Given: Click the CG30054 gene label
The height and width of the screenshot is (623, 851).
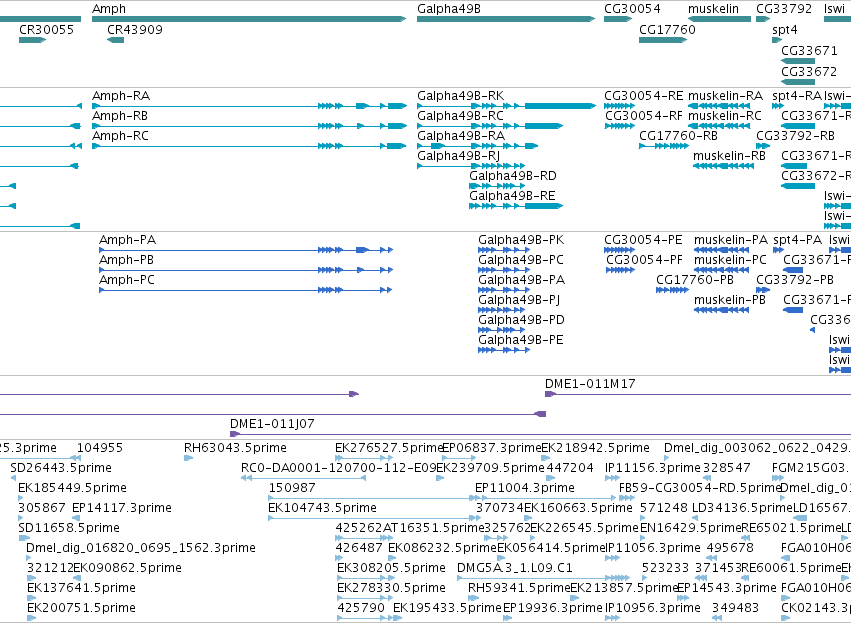Looking at the screenshot, I should tap(632, 9).
